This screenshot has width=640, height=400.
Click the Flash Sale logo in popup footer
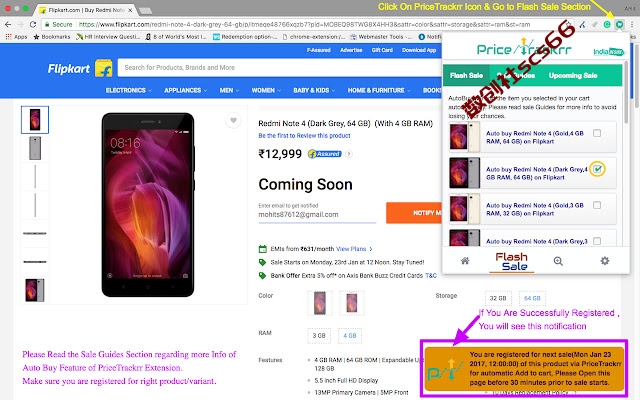511,262
